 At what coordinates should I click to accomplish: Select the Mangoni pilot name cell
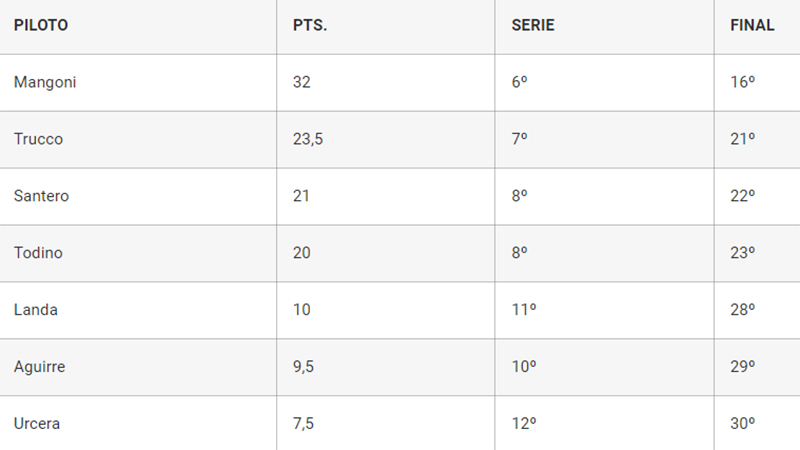tap(45, 82)
